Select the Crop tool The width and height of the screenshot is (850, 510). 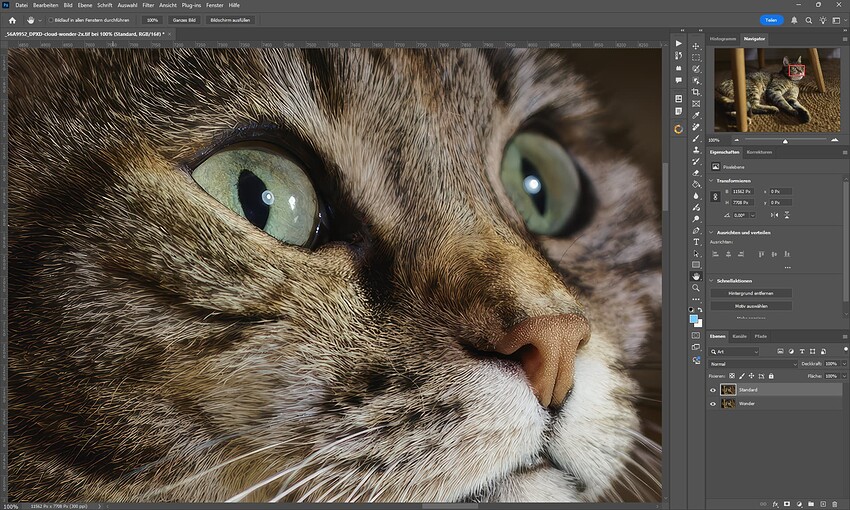point(696,92)
